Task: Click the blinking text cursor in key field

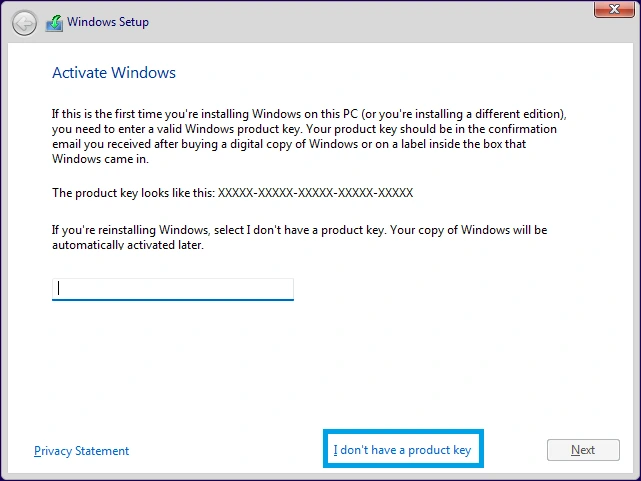Action: coord(59,289)
